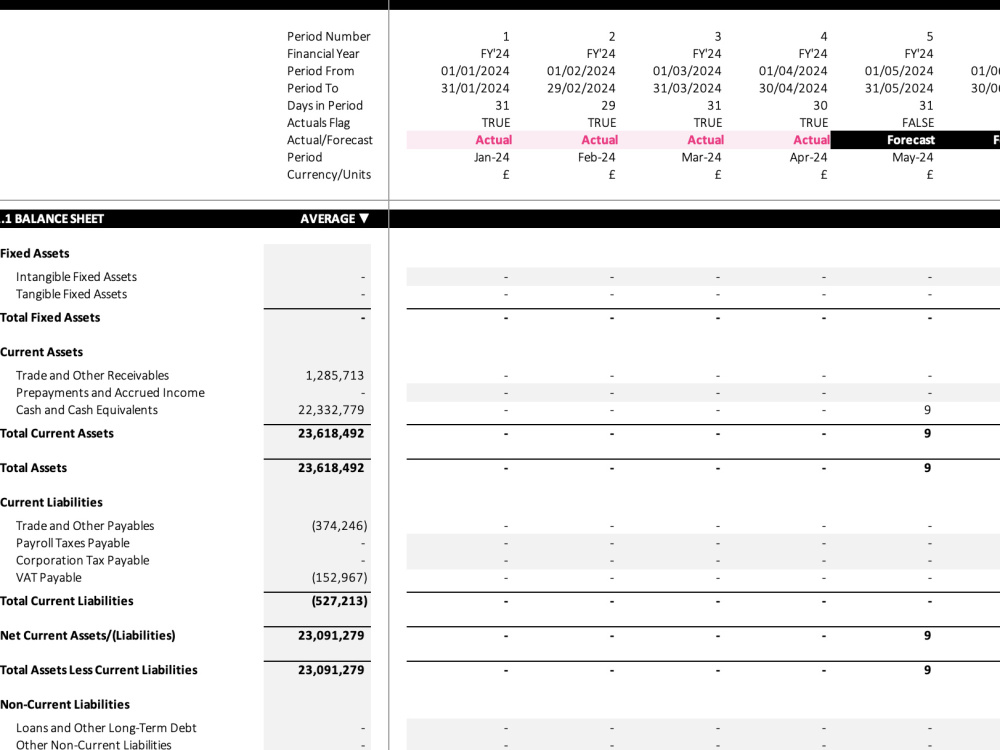Click the Actuals Flag label
The width and height of the screenshot is (1000, 750).
click(318, 123)
